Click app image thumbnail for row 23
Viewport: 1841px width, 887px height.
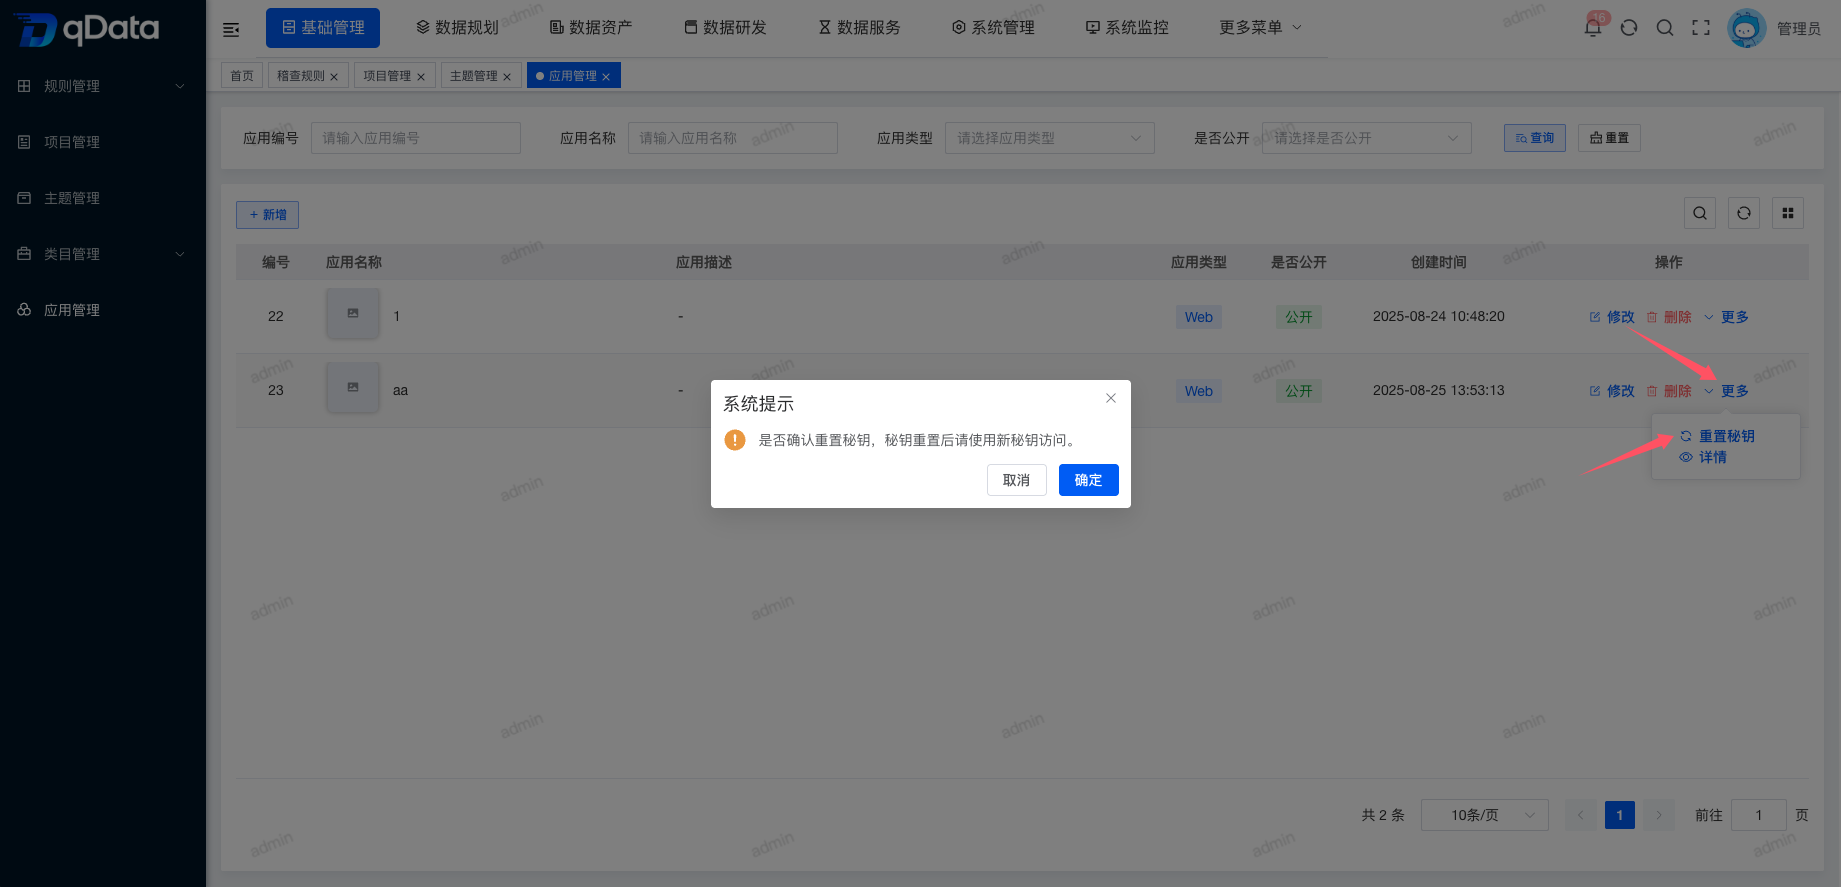353,388
